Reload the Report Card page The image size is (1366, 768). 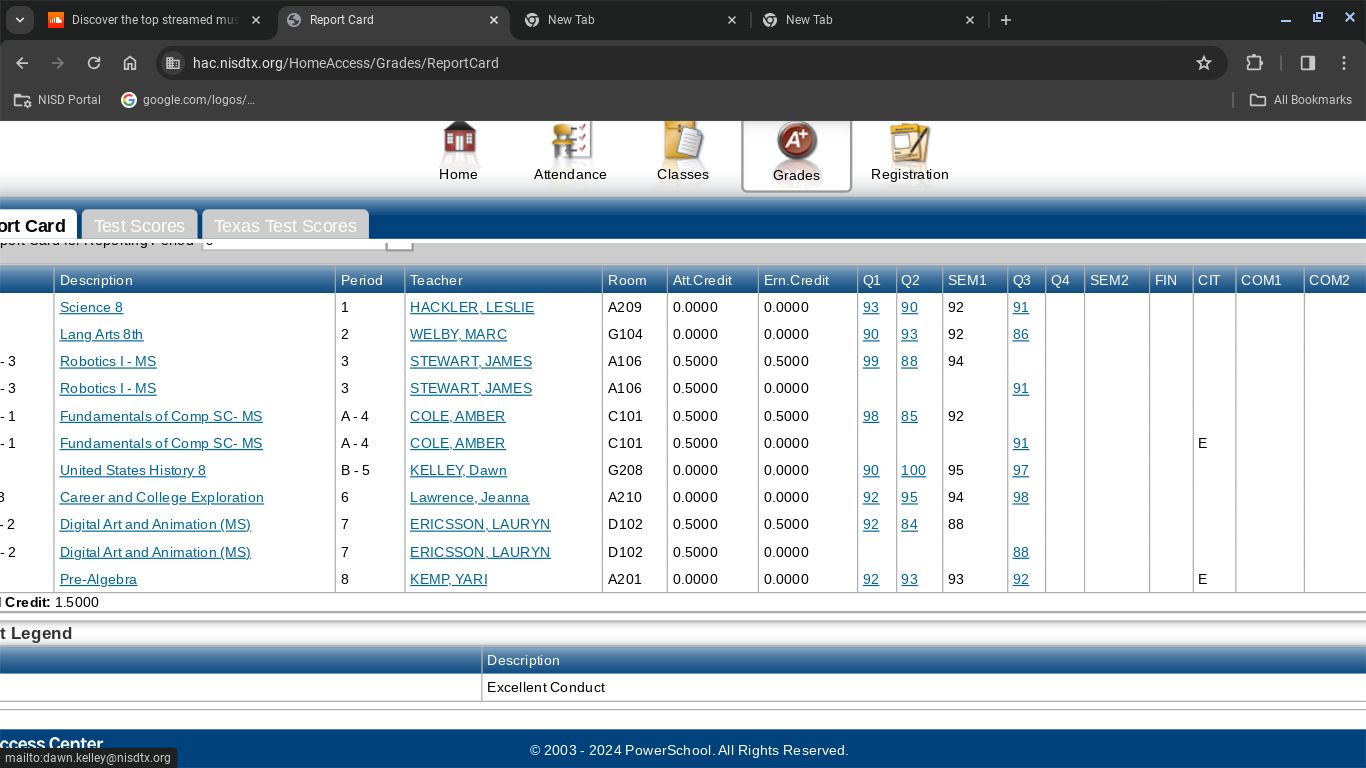coord(94,63)
